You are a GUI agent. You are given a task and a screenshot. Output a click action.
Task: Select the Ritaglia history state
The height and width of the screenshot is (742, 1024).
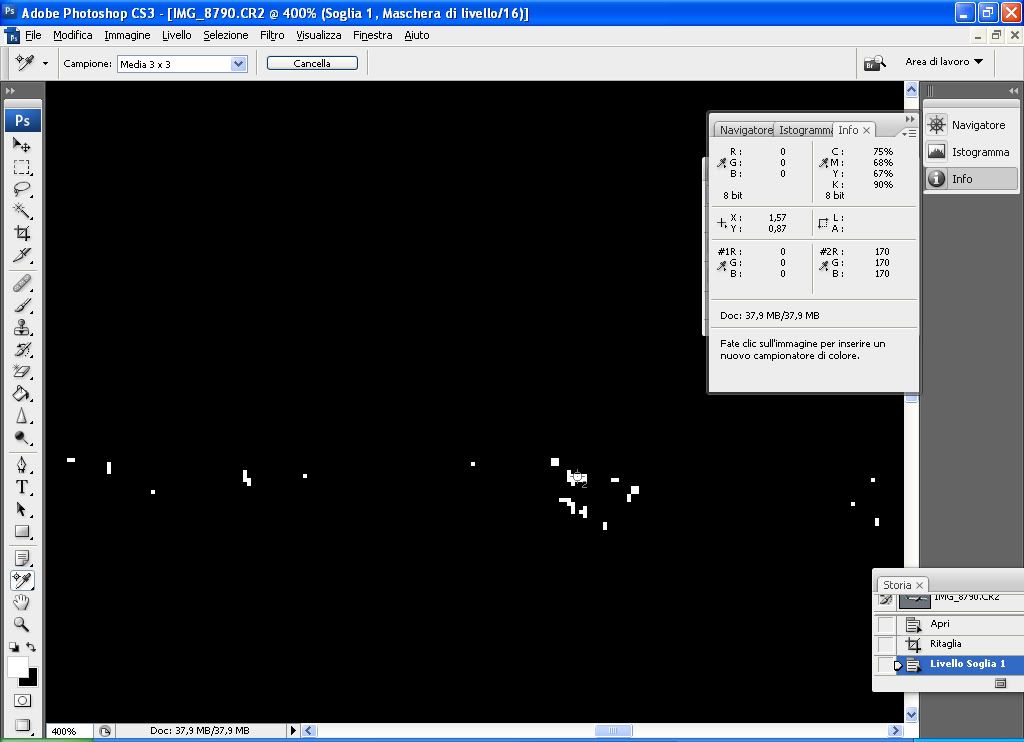945,644
